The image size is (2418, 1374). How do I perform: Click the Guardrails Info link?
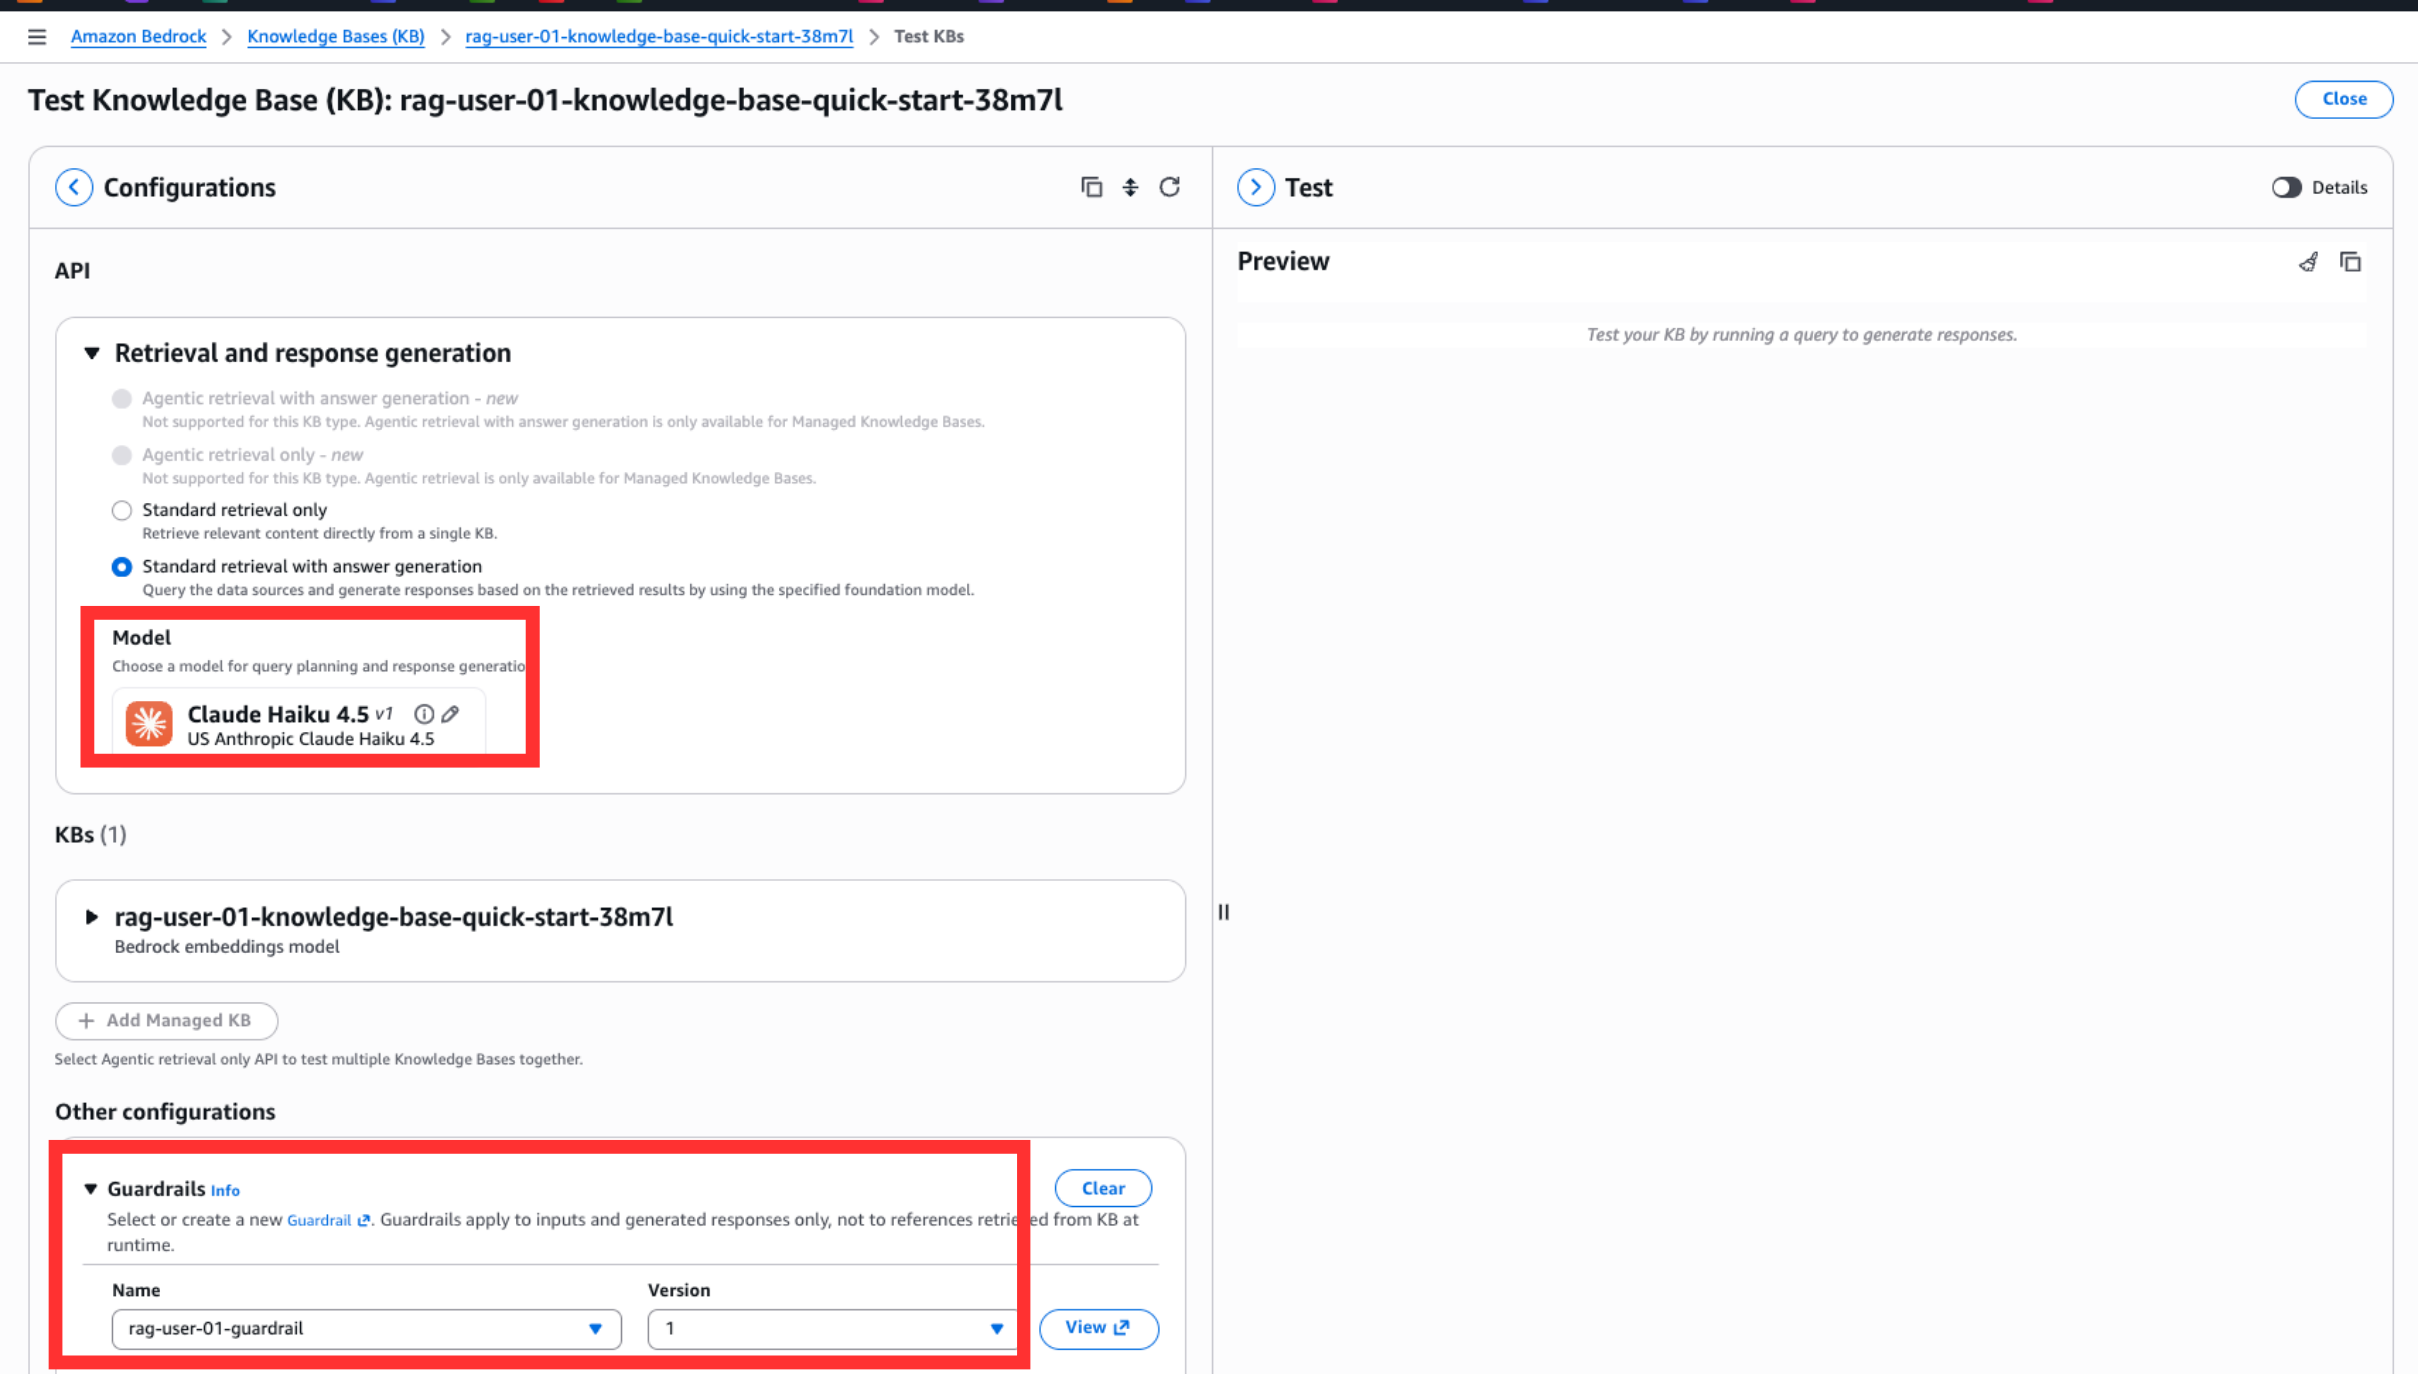[225, 1190]
